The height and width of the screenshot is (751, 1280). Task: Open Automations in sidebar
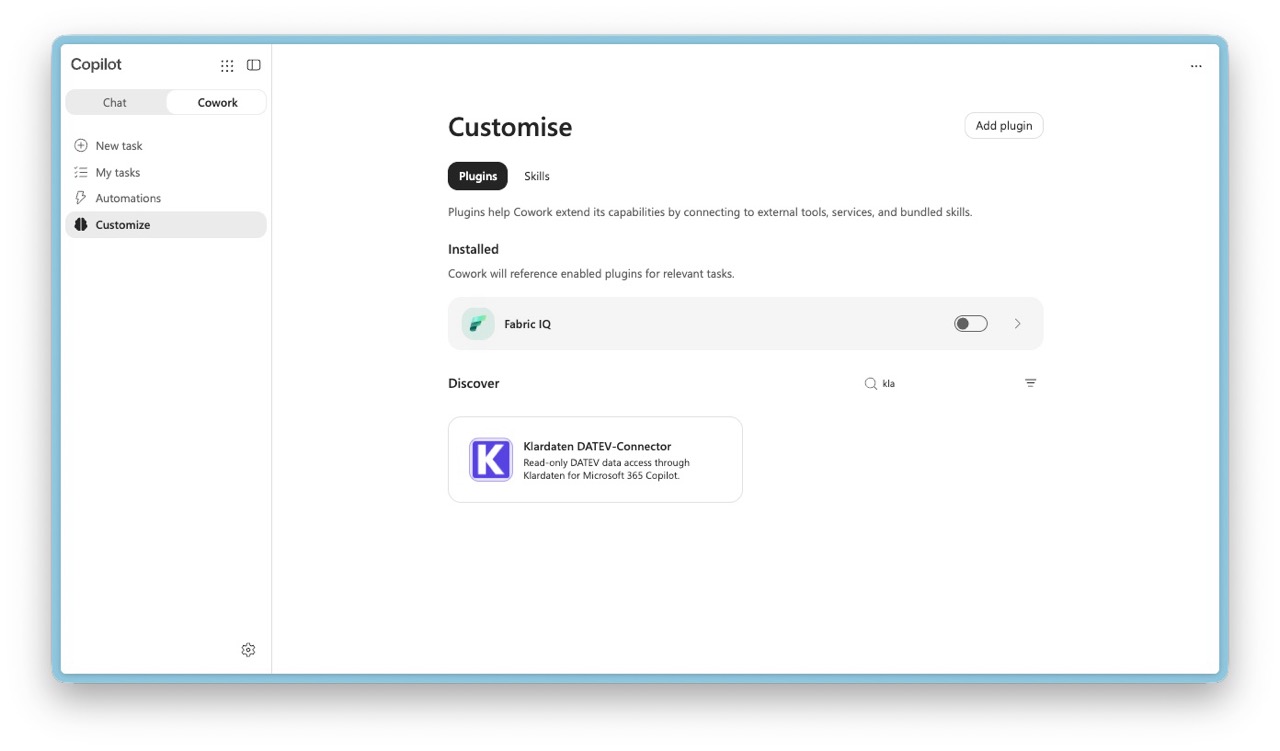click(x=166, y=198)
